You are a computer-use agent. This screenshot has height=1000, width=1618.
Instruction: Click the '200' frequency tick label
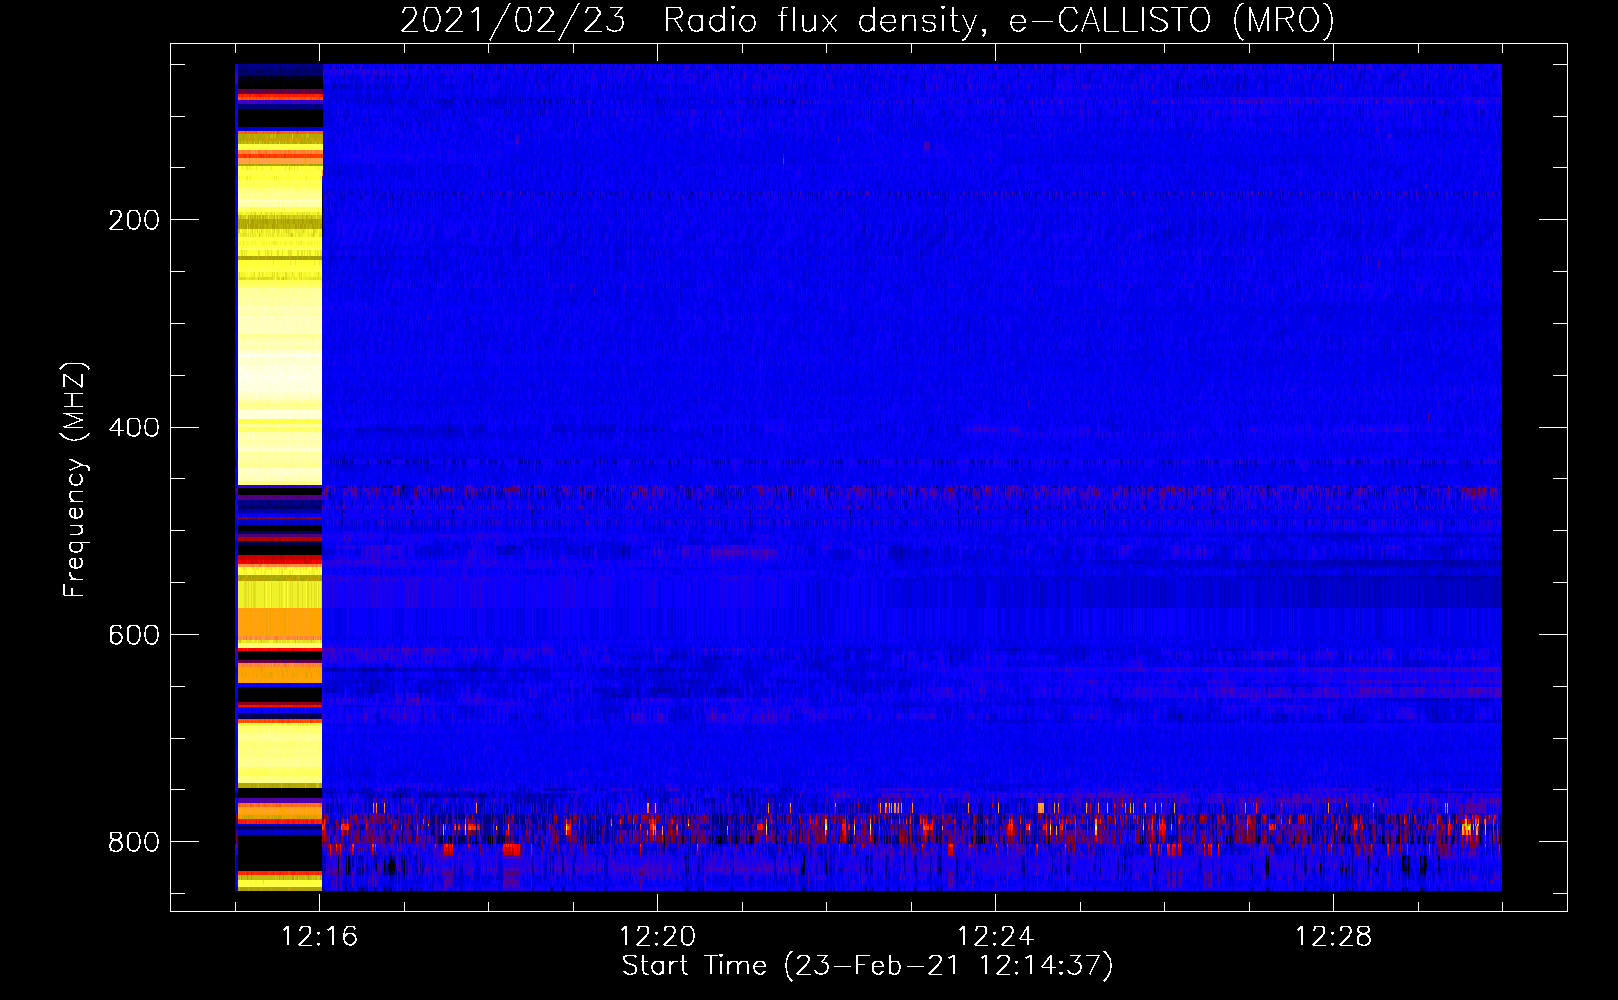(x=134, y=220)
